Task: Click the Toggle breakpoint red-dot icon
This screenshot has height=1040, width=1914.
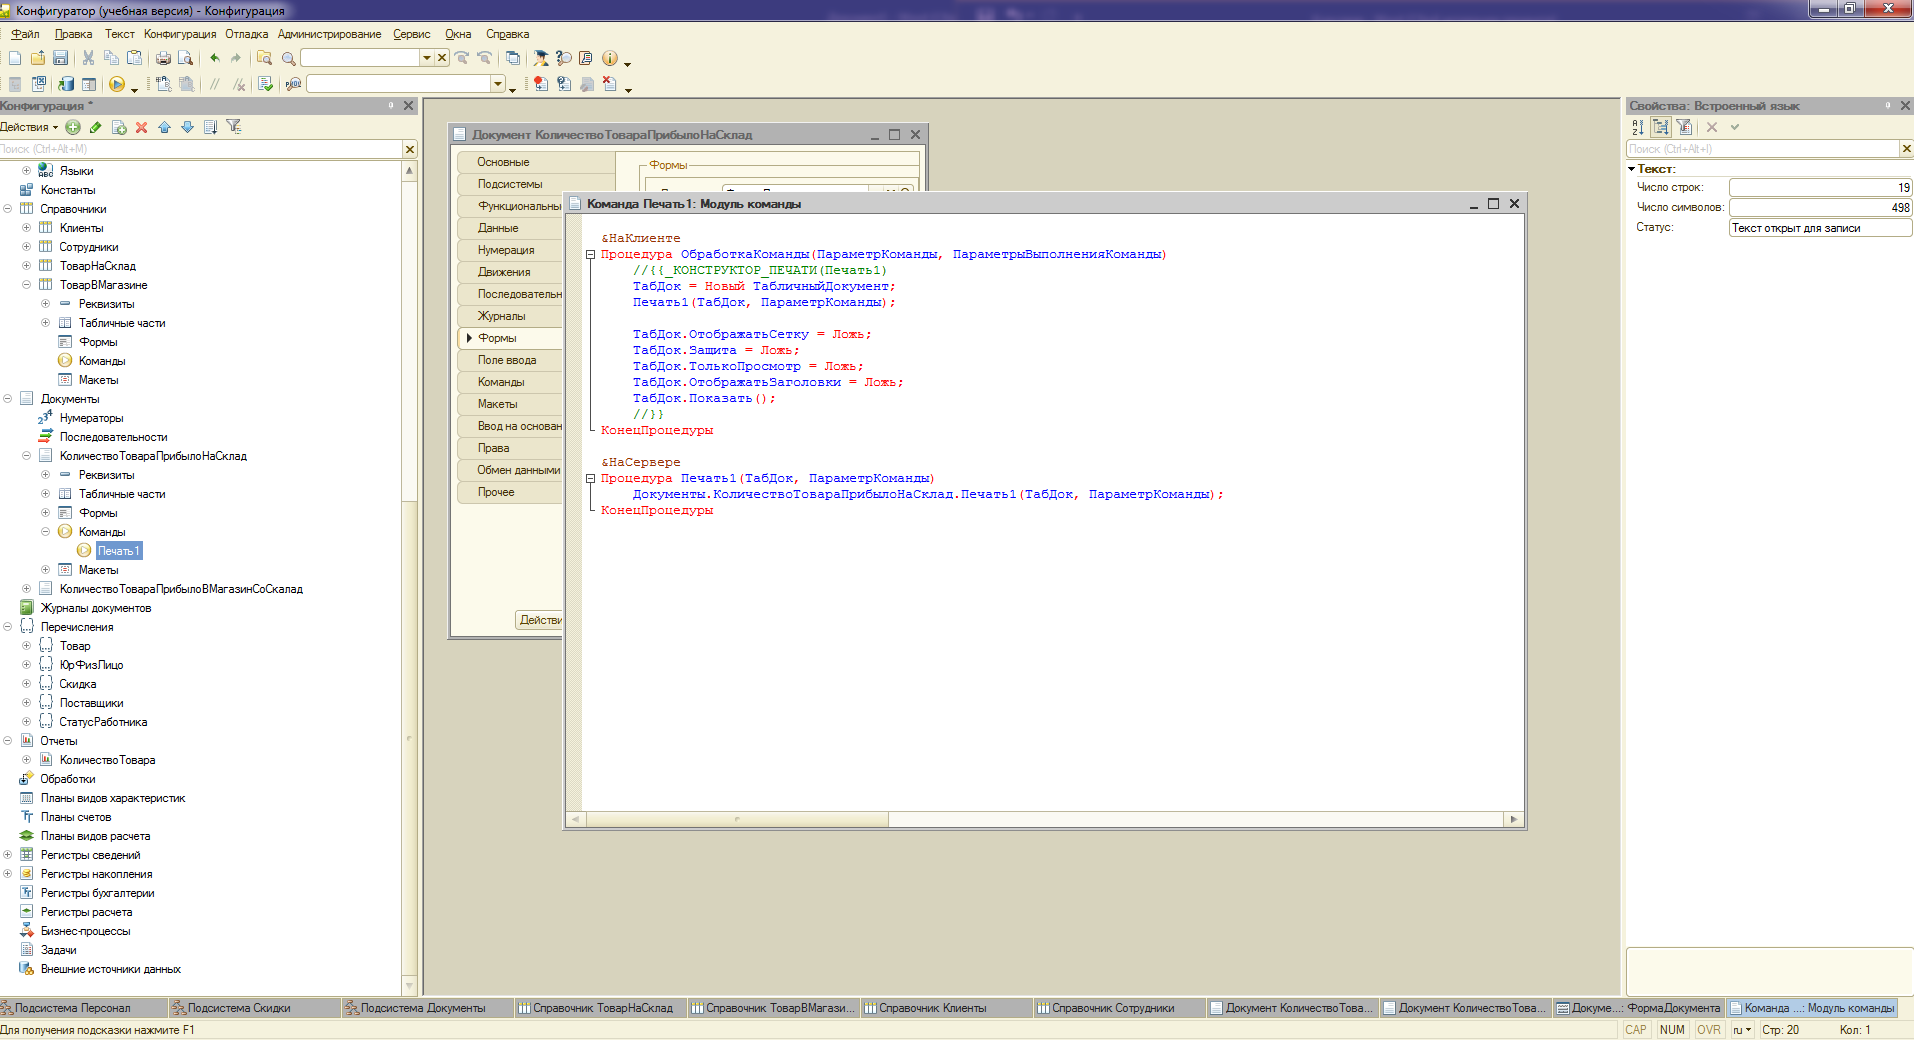Action: 541,84
